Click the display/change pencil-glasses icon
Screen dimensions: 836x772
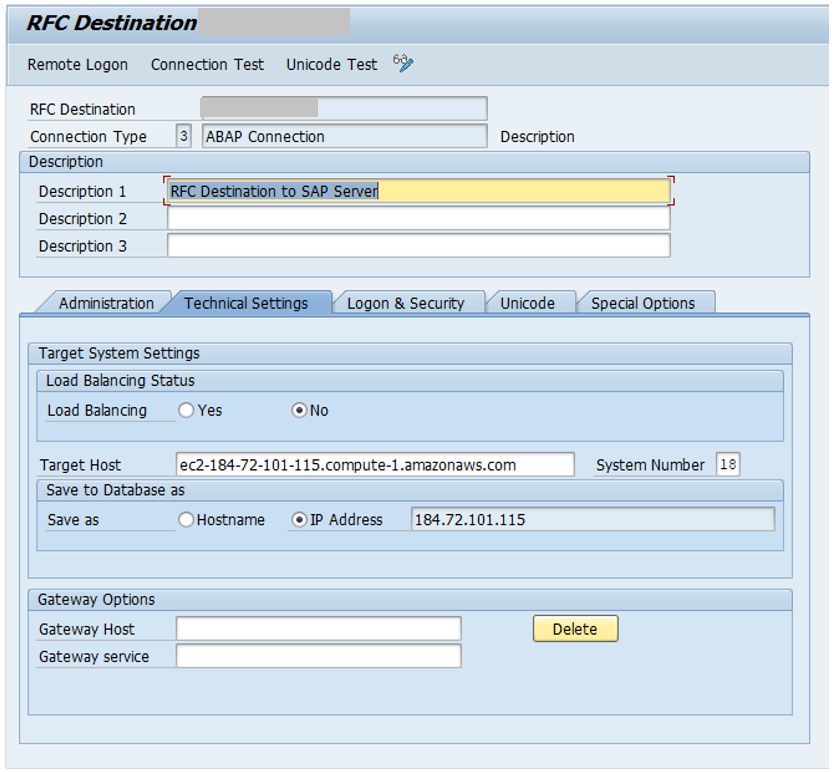[403, 64]
